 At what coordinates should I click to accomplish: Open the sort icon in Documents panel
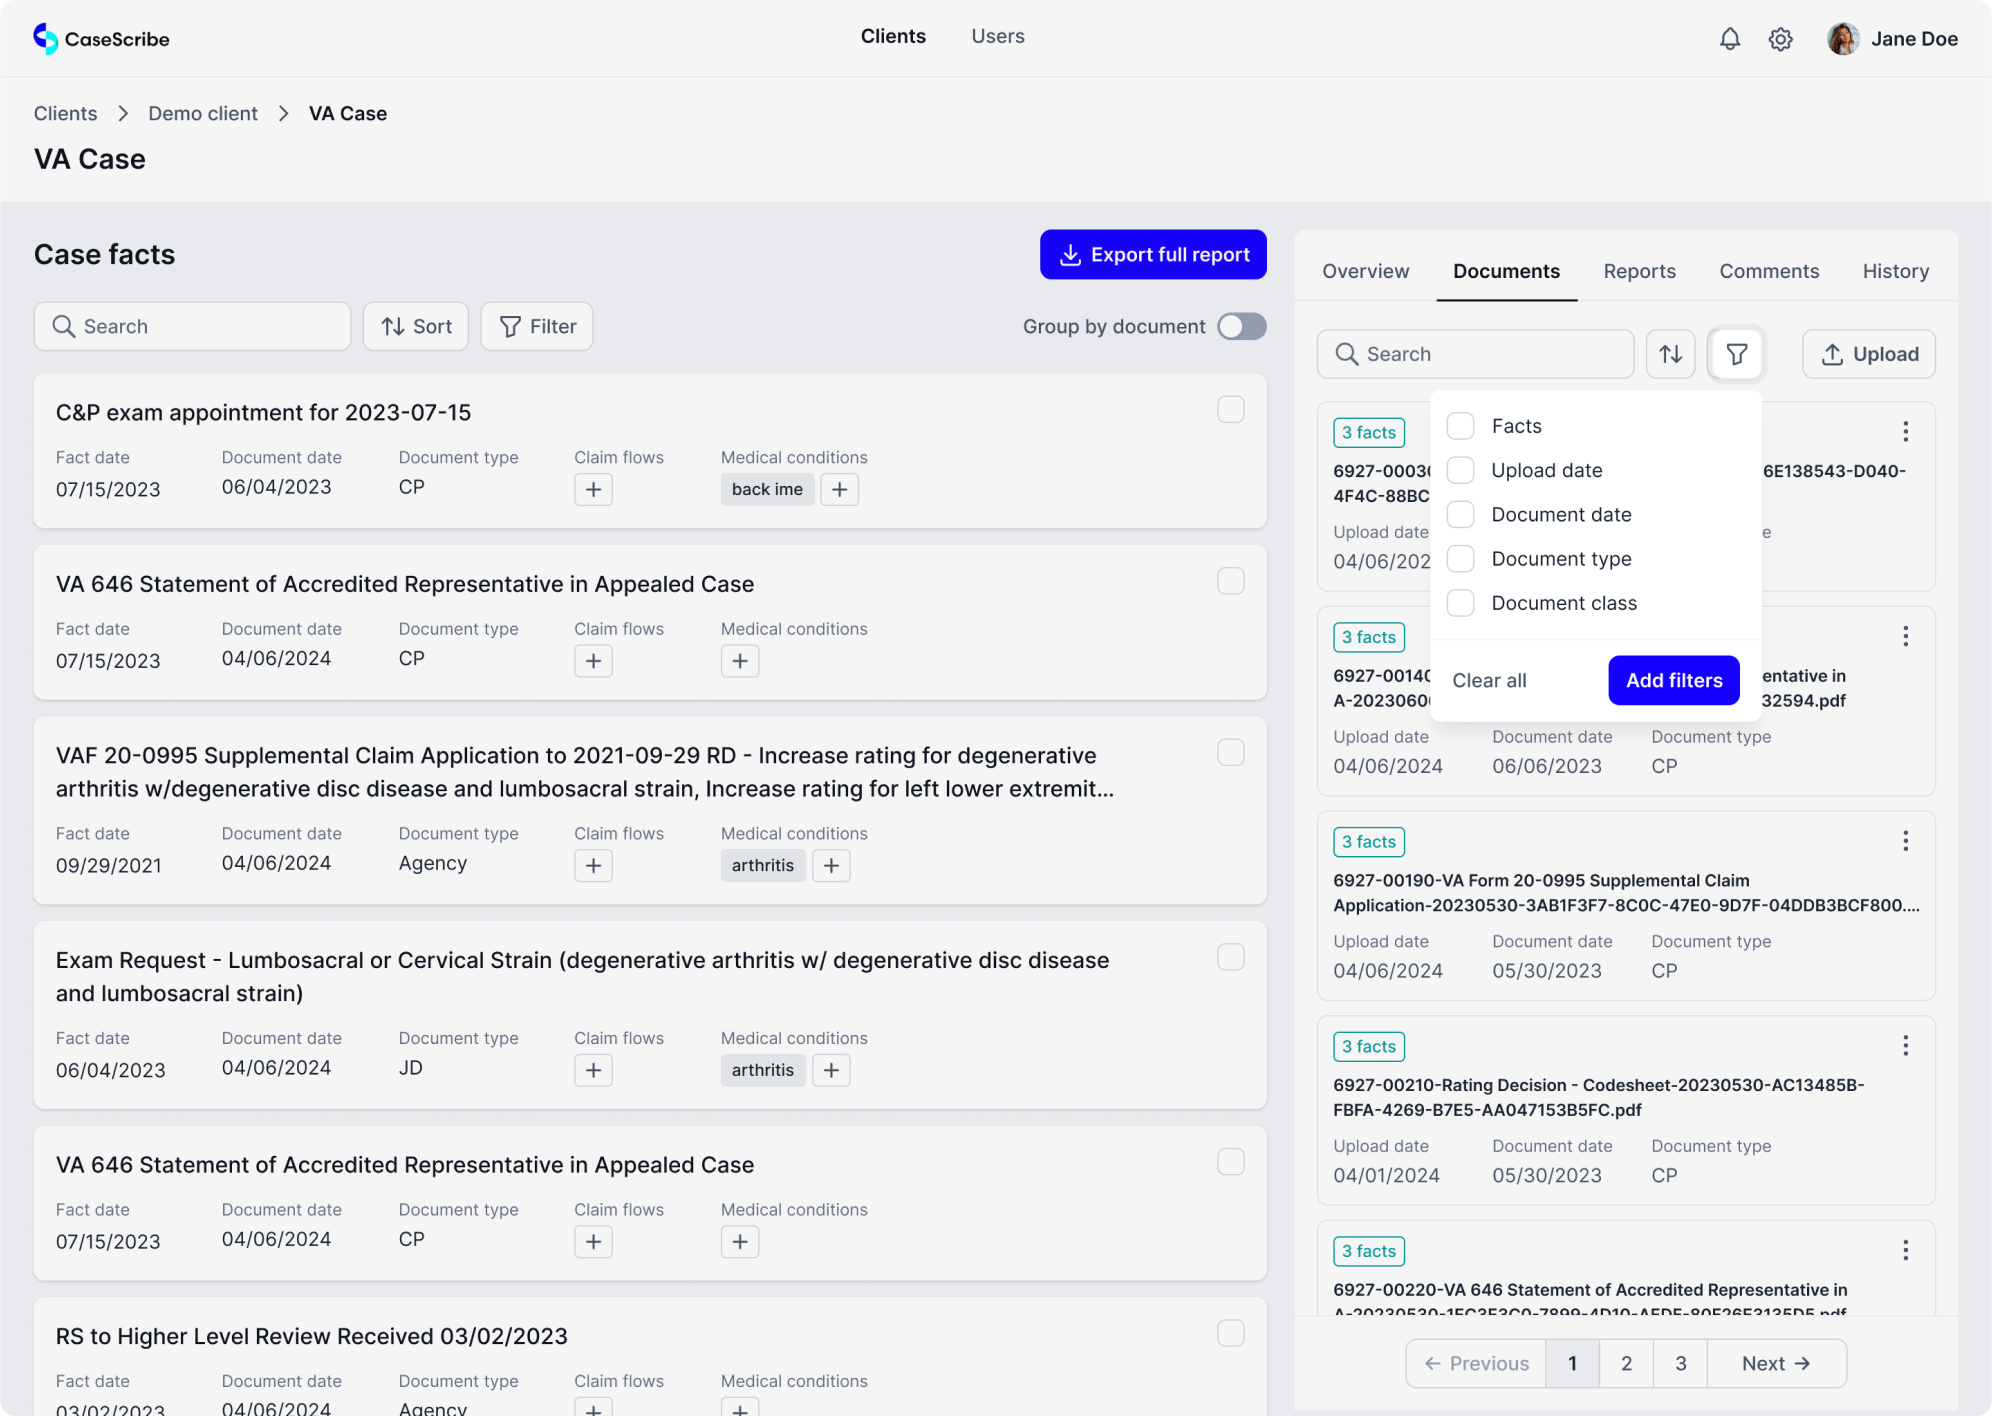coord(1670,353)
